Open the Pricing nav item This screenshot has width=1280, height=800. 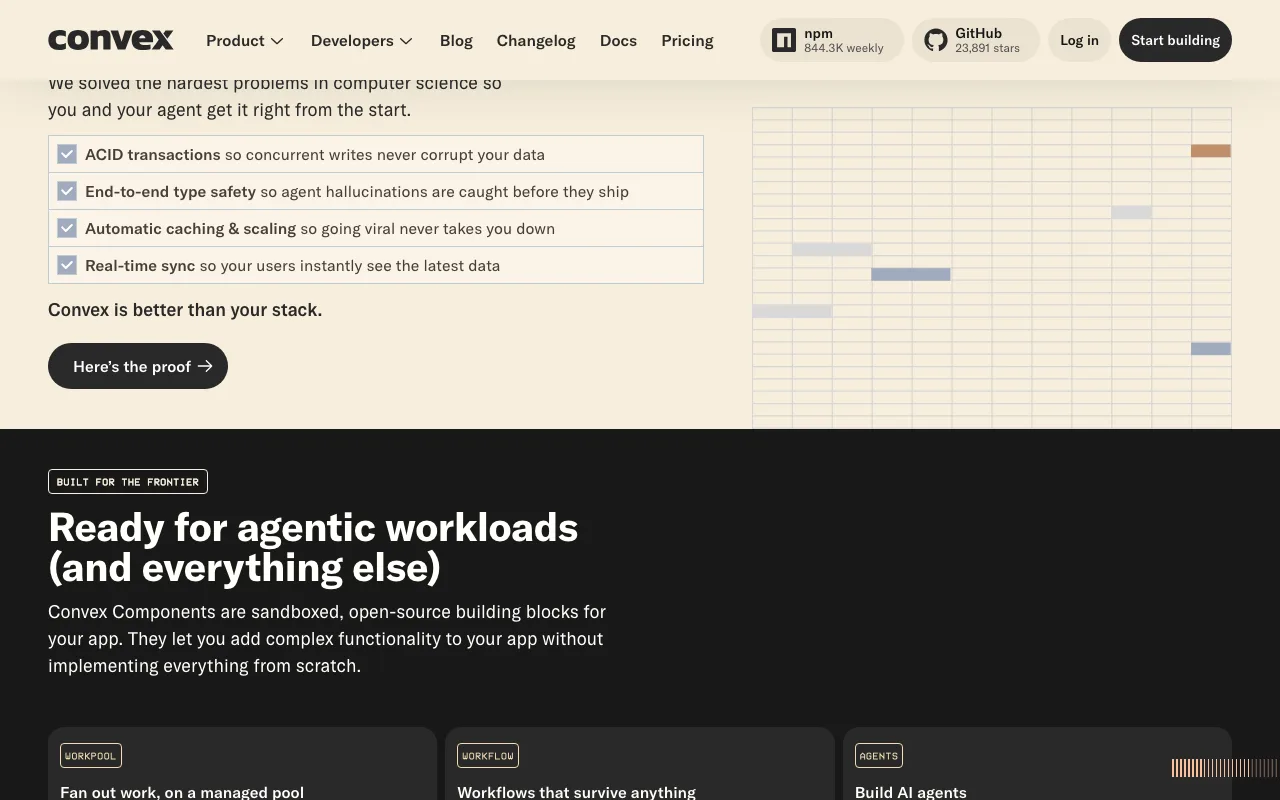[687, 40]
